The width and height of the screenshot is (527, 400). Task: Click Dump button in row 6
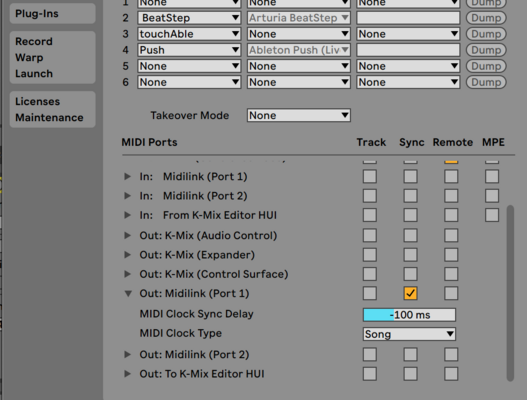coord(486,82)
